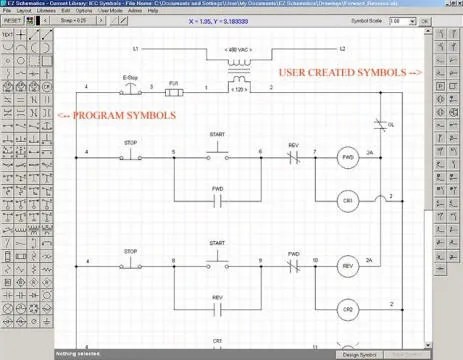Choose the dome-shaped arc drawing tool

21,47
